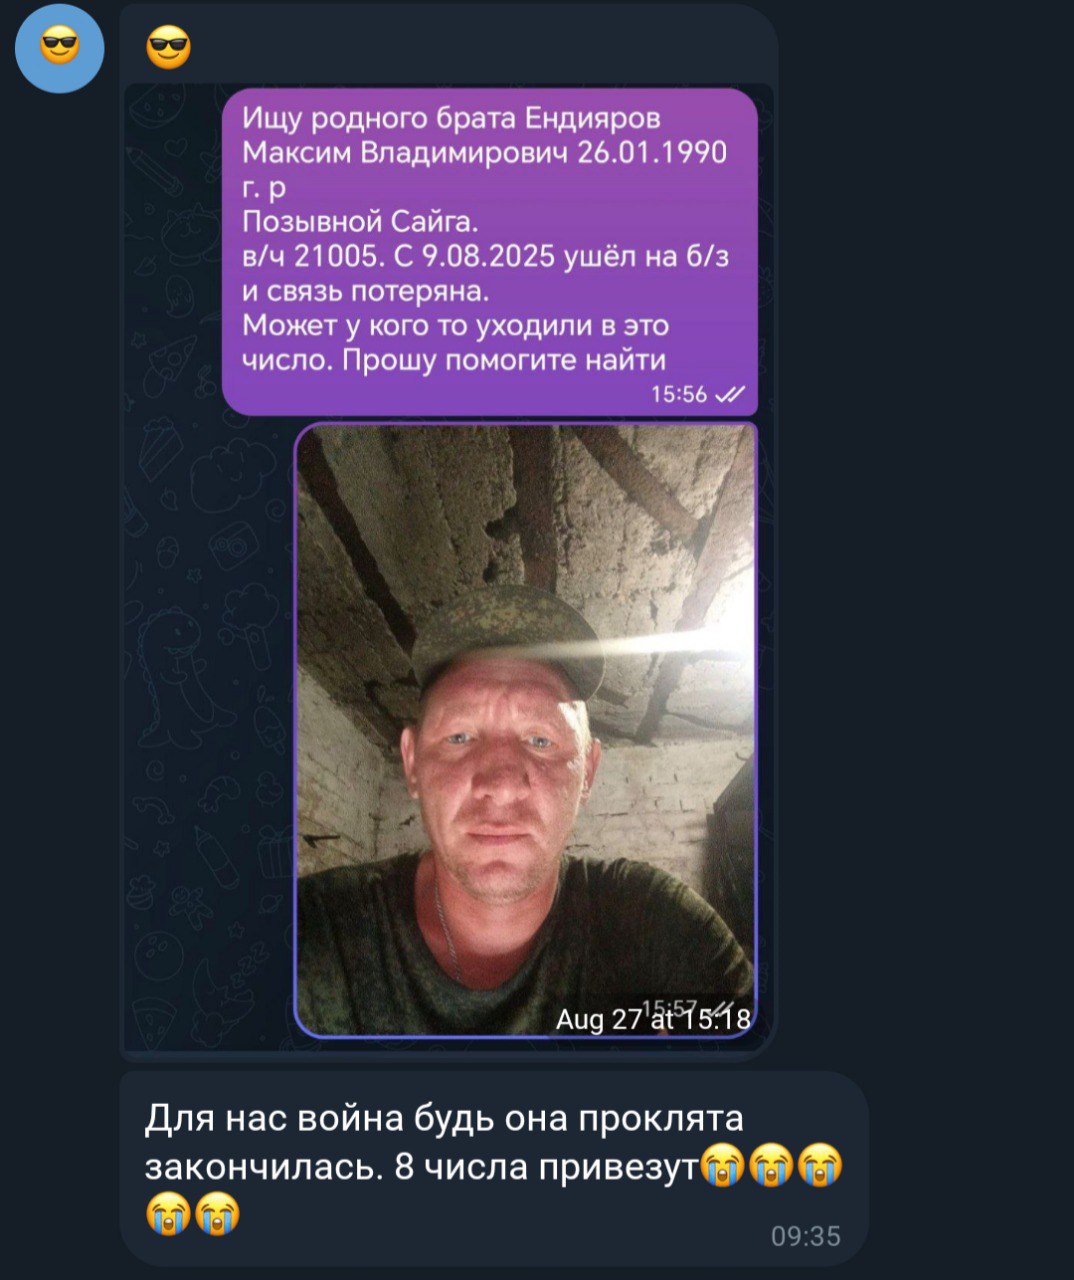
Task: Click the "Позывной Сайга." line of text
Action: (361, 221)
